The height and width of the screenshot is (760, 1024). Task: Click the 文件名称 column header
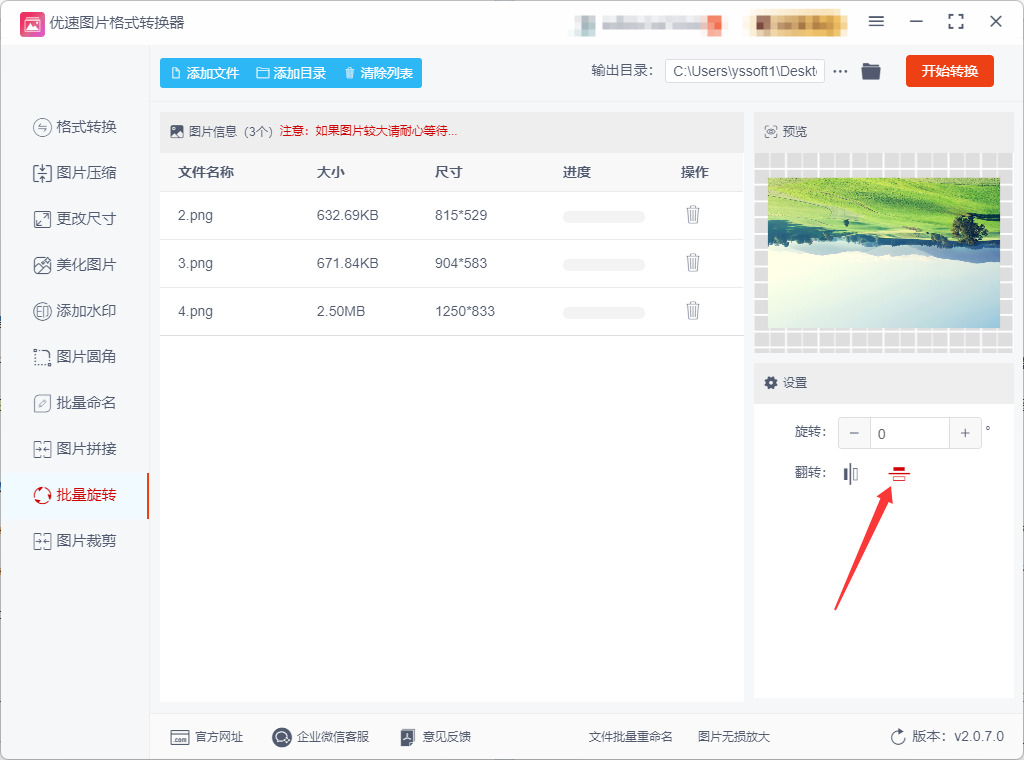[206, 172]
